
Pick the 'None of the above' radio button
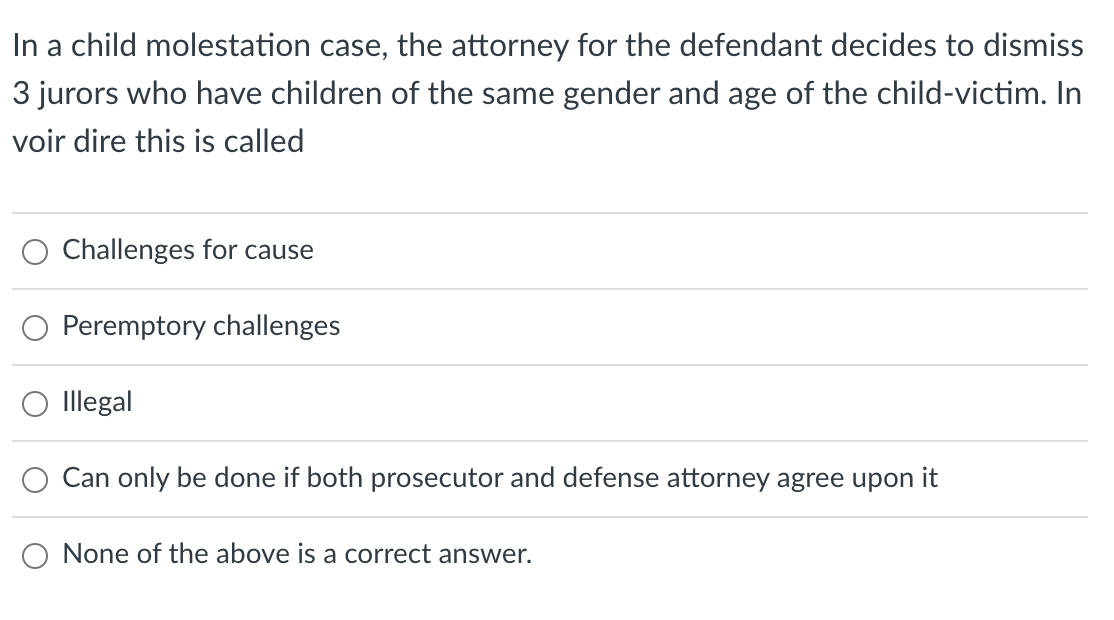point(35,555)
